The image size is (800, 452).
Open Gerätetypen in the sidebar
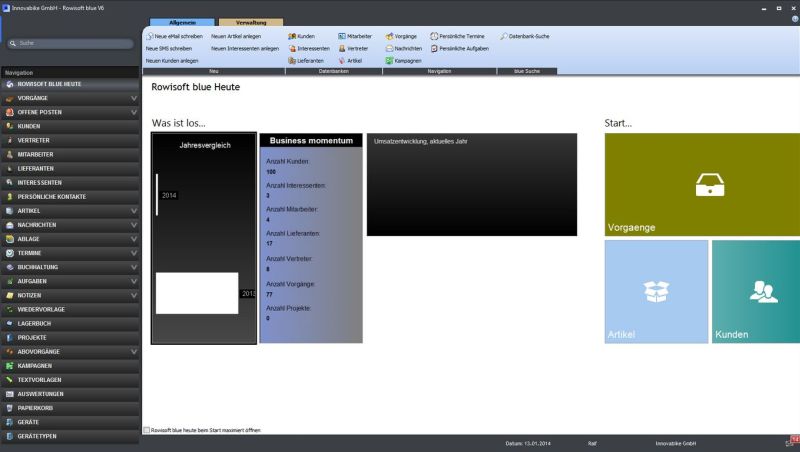tap(70, 437)
